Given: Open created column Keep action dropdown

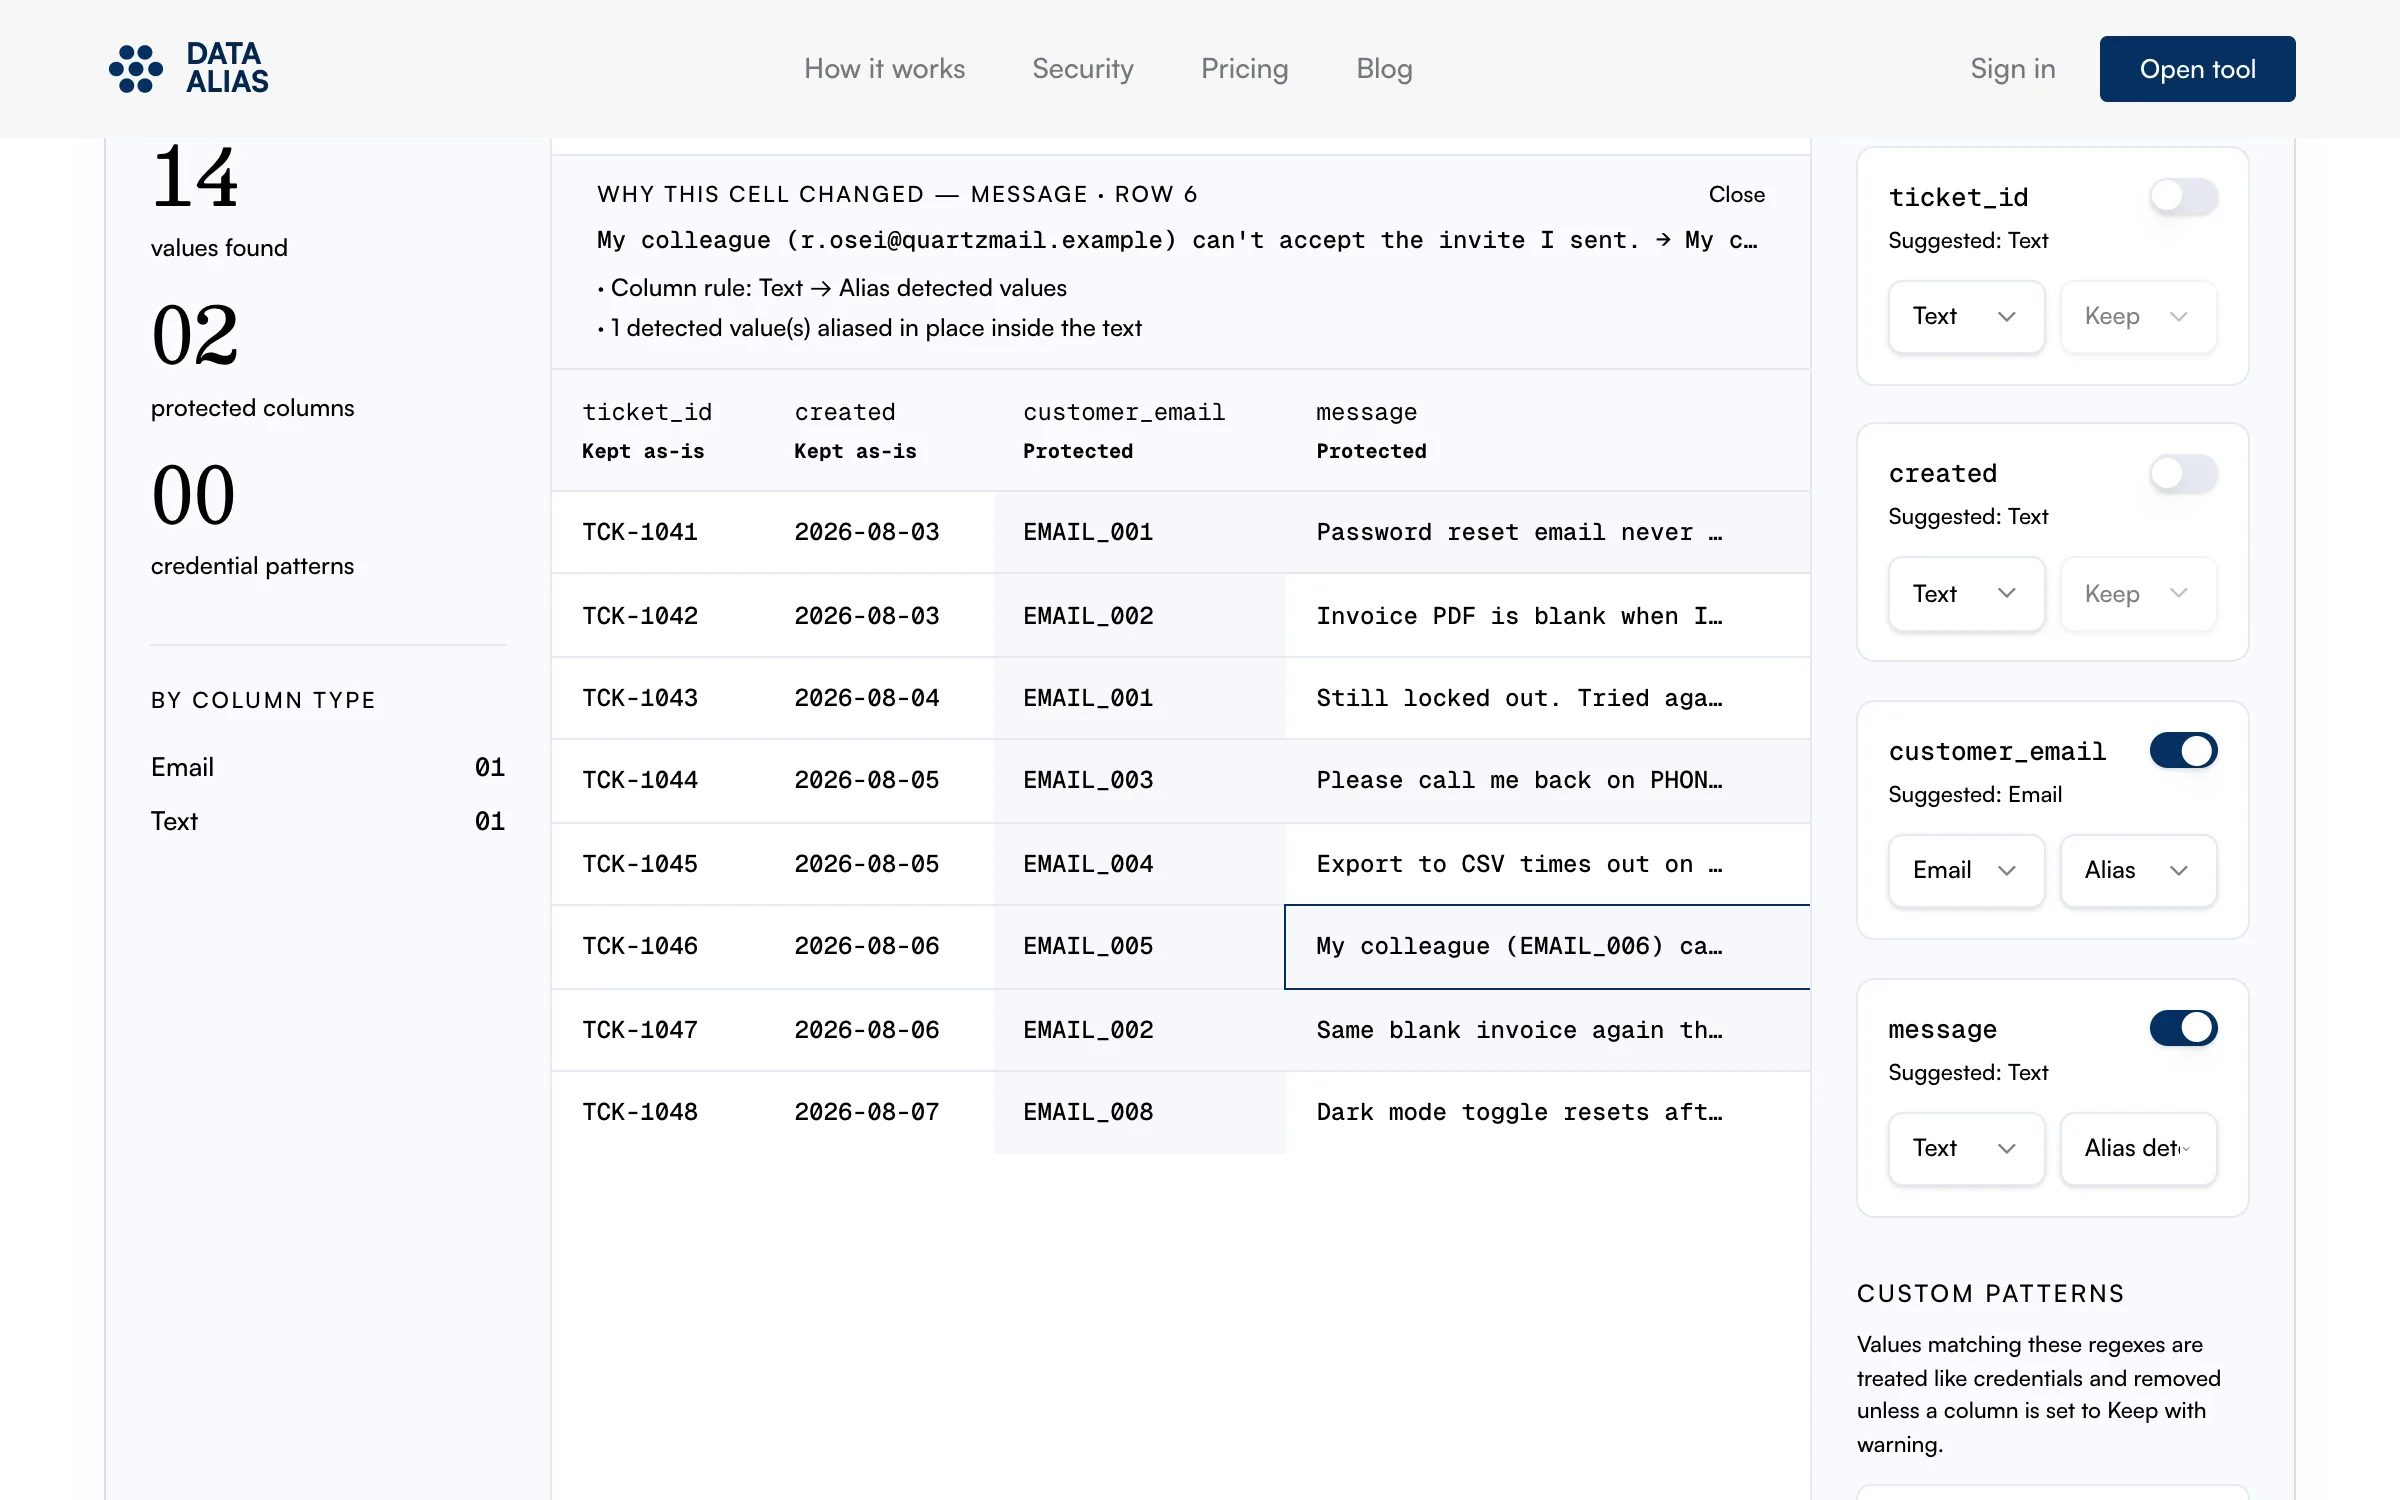Looking at the screenshot, I should tap(2138, 593).
